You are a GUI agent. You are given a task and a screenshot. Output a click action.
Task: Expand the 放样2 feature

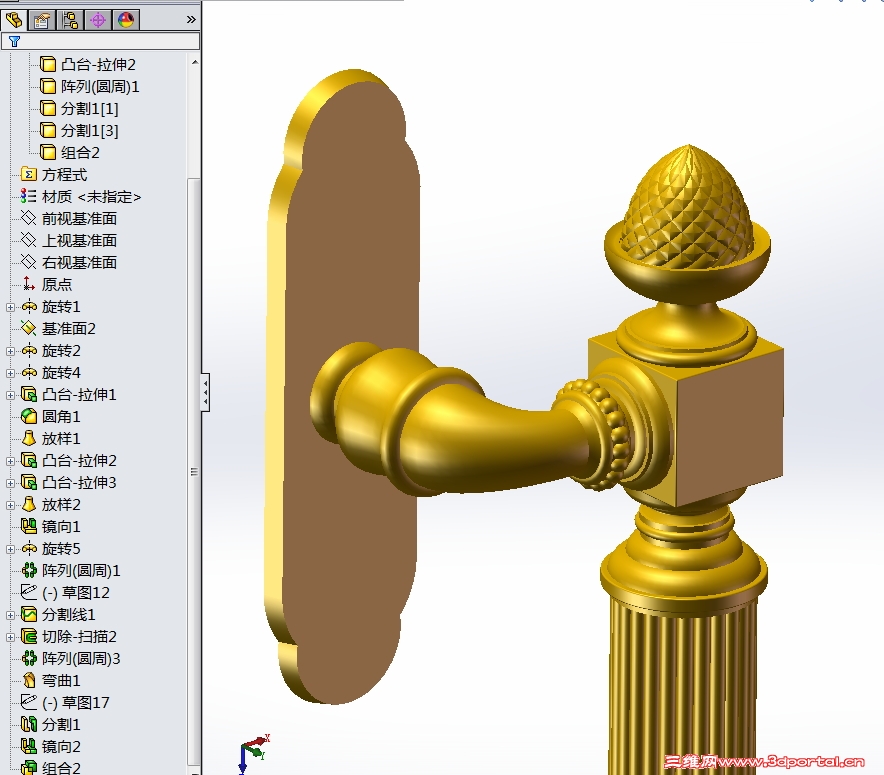click(x=10, y=505)
